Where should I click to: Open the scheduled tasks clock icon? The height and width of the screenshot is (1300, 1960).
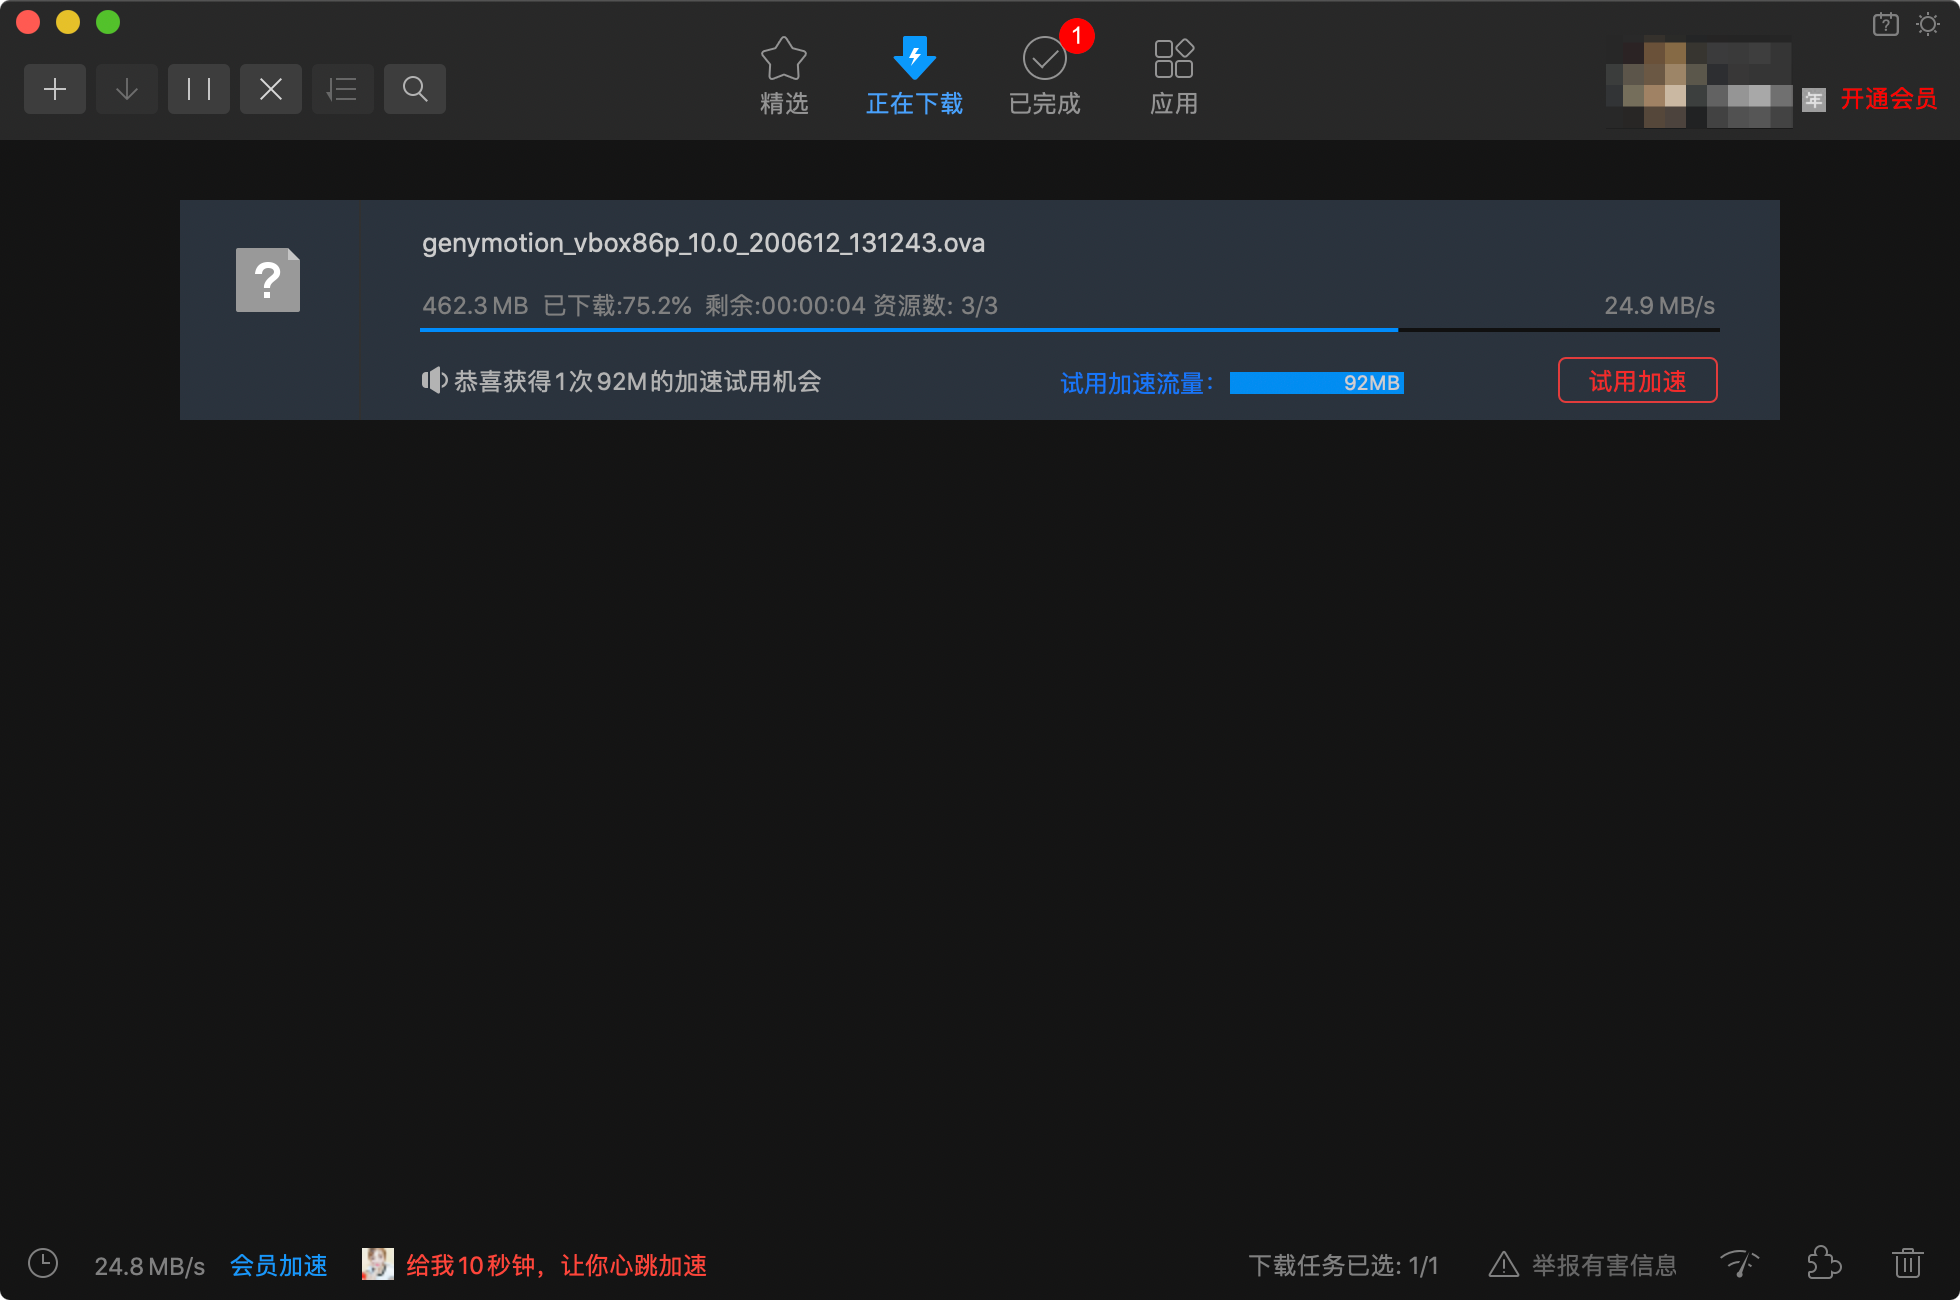43,1263
